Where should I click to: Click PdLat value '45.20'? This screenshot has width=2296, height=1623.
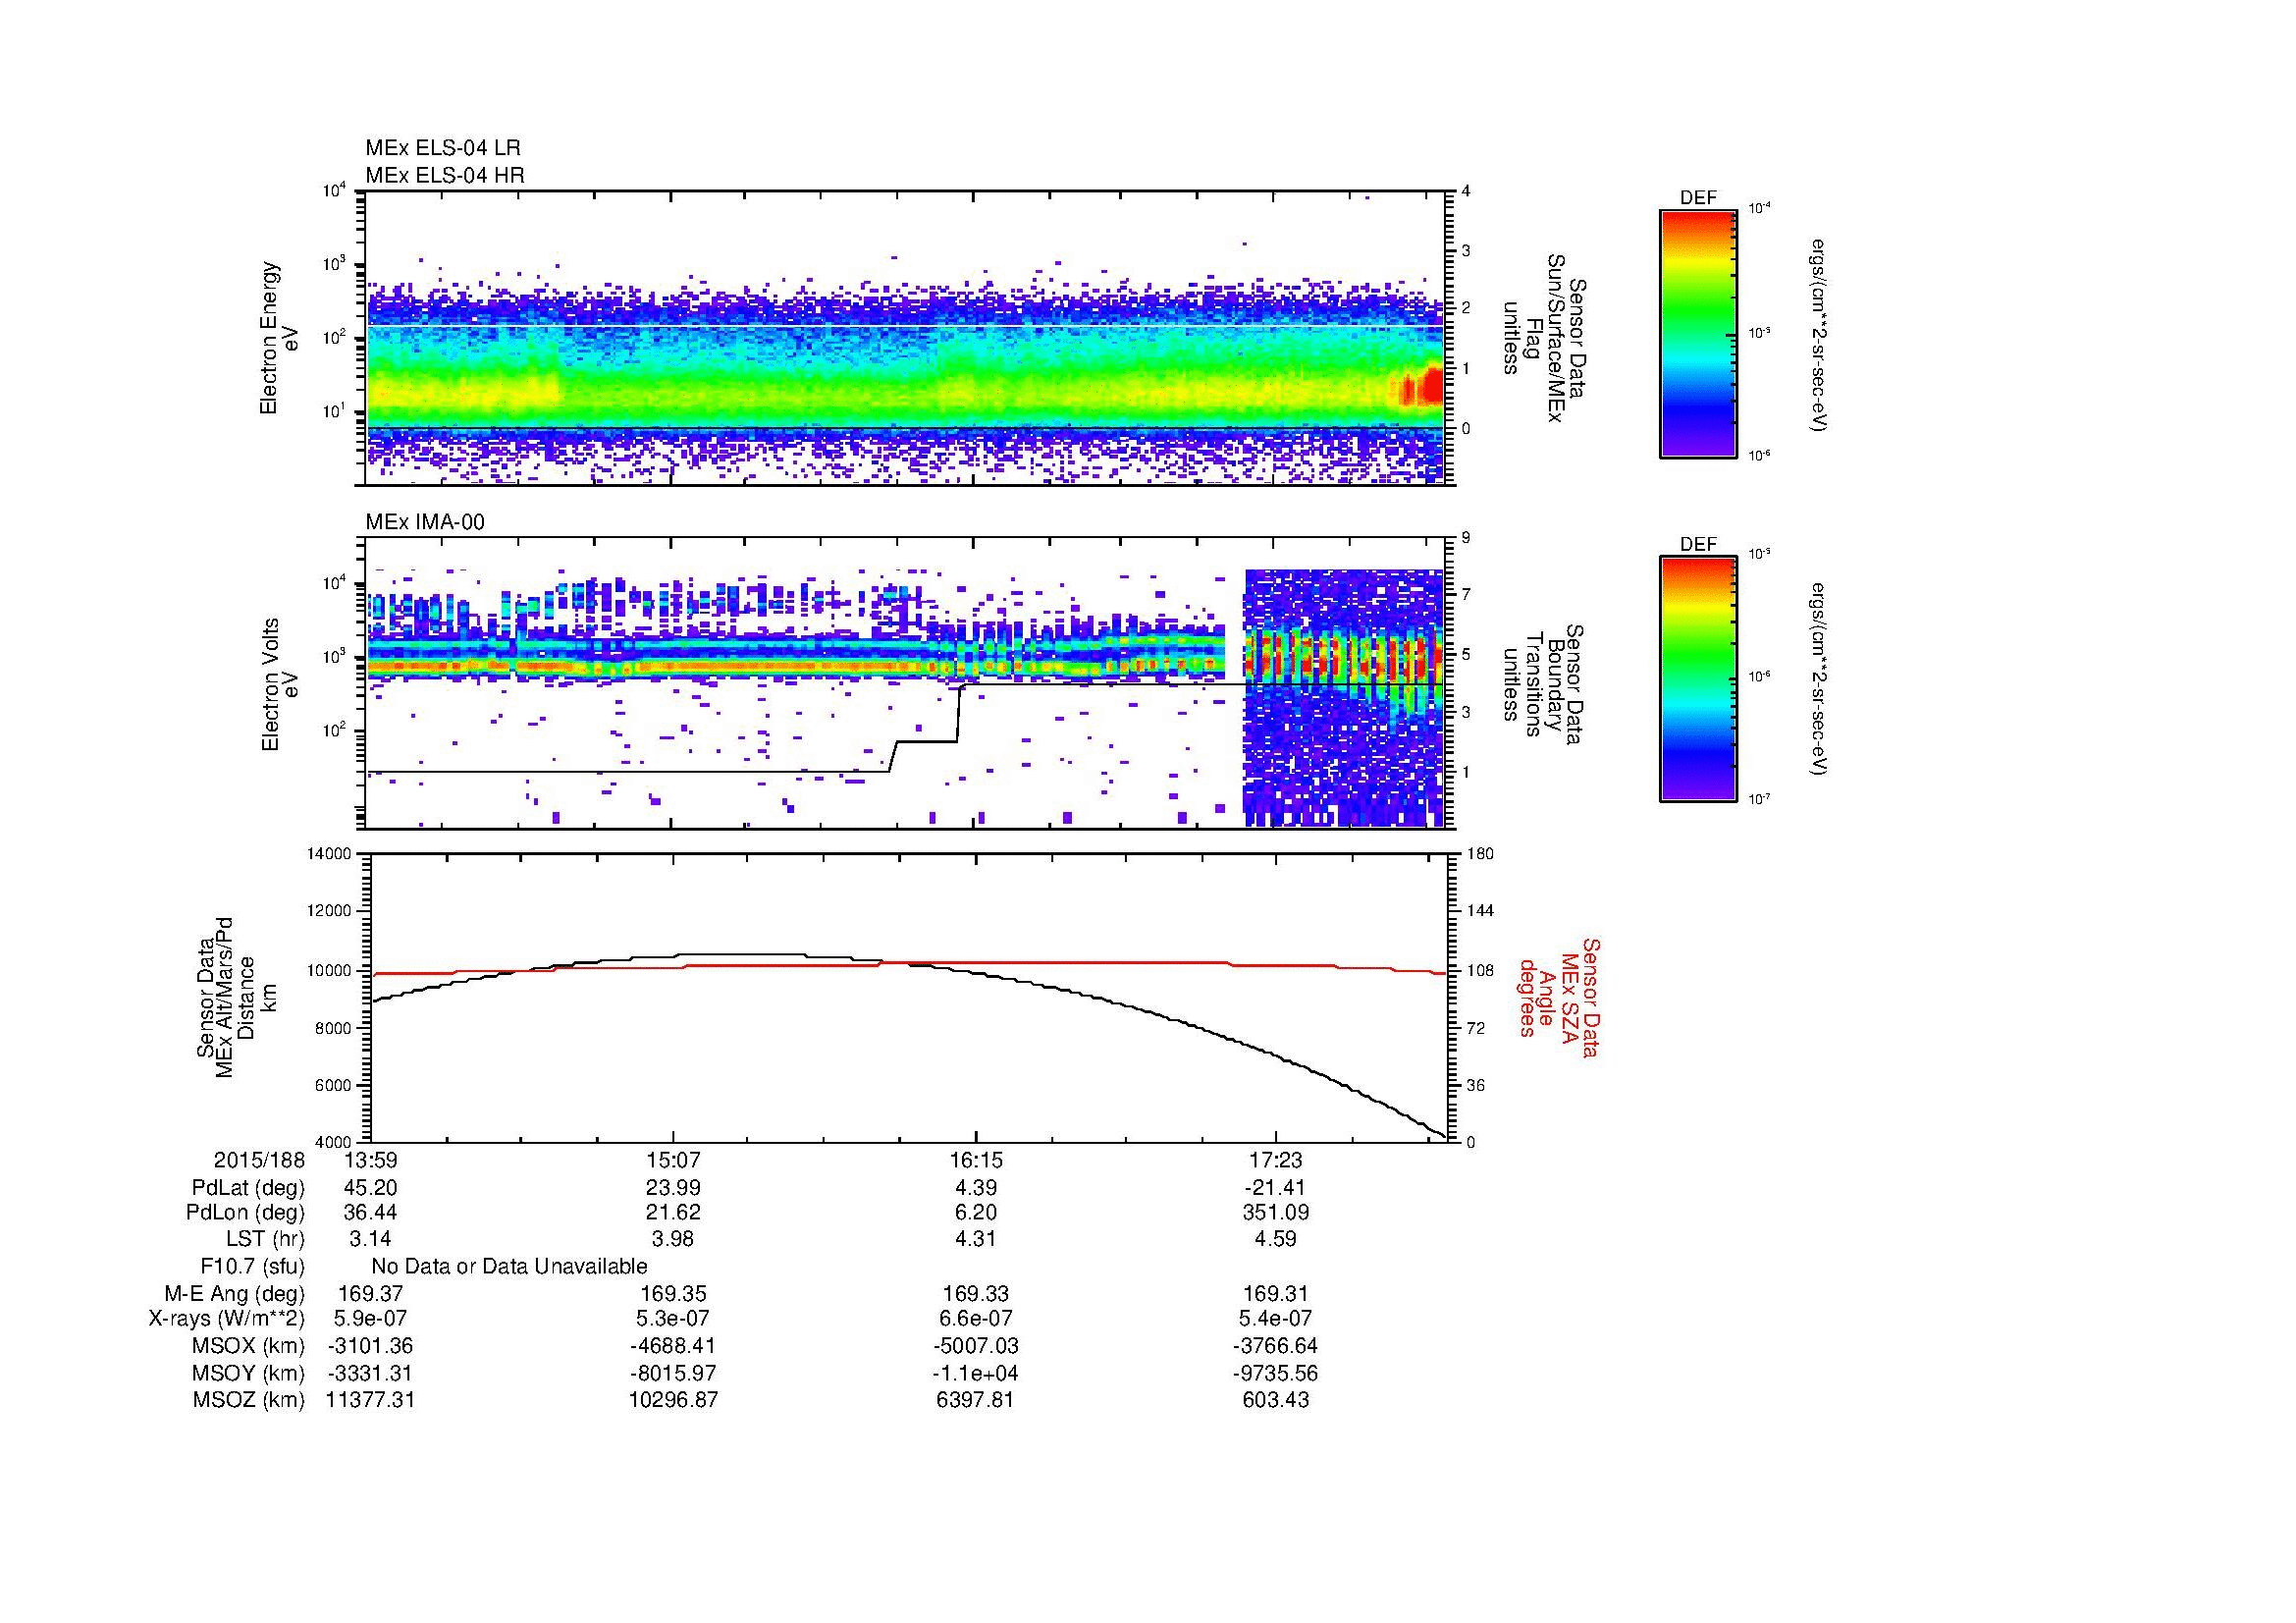(370, 1188)
